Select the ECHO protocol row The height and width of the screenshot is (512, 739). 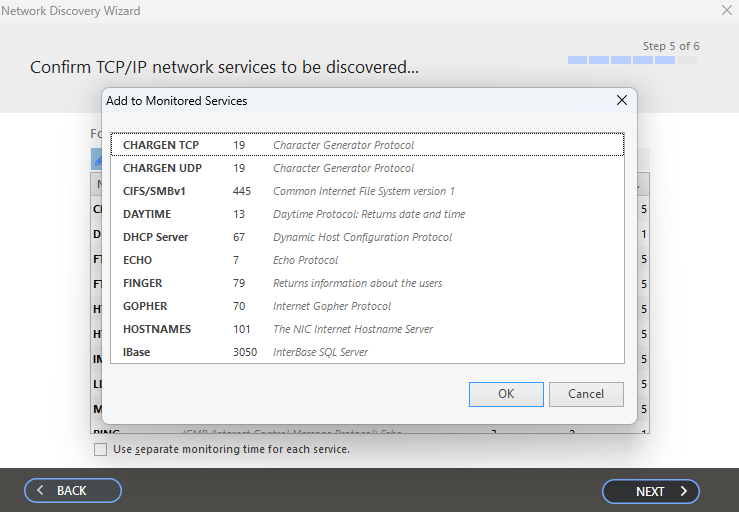[366, 260]
